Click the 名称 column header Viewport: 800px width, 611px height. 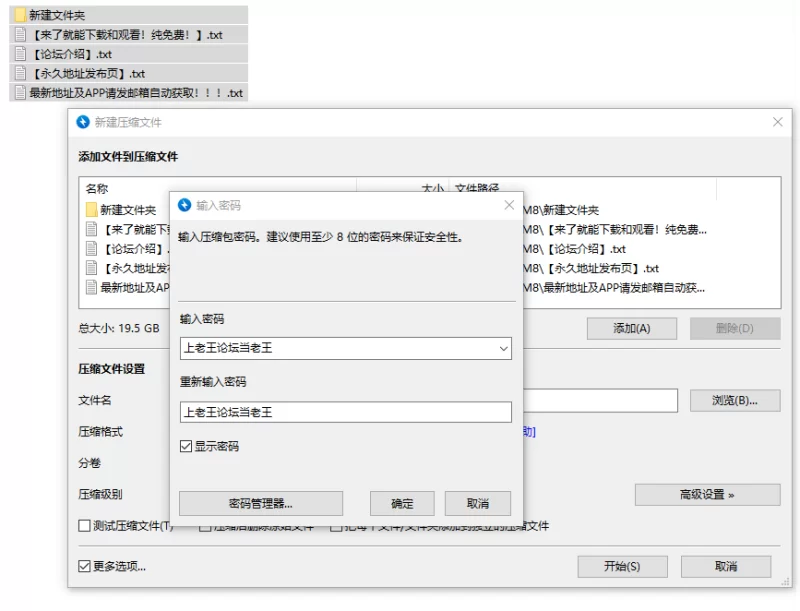point(97,189)
